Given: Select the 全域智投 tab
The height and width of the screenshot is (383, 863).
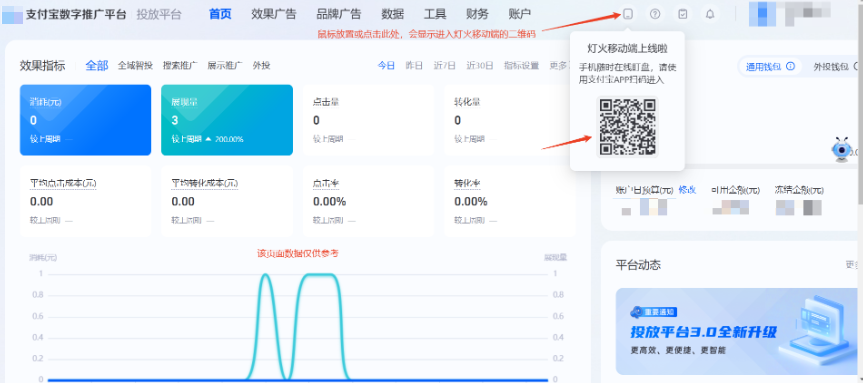Looking at the screenshot, I should (135, 65).
